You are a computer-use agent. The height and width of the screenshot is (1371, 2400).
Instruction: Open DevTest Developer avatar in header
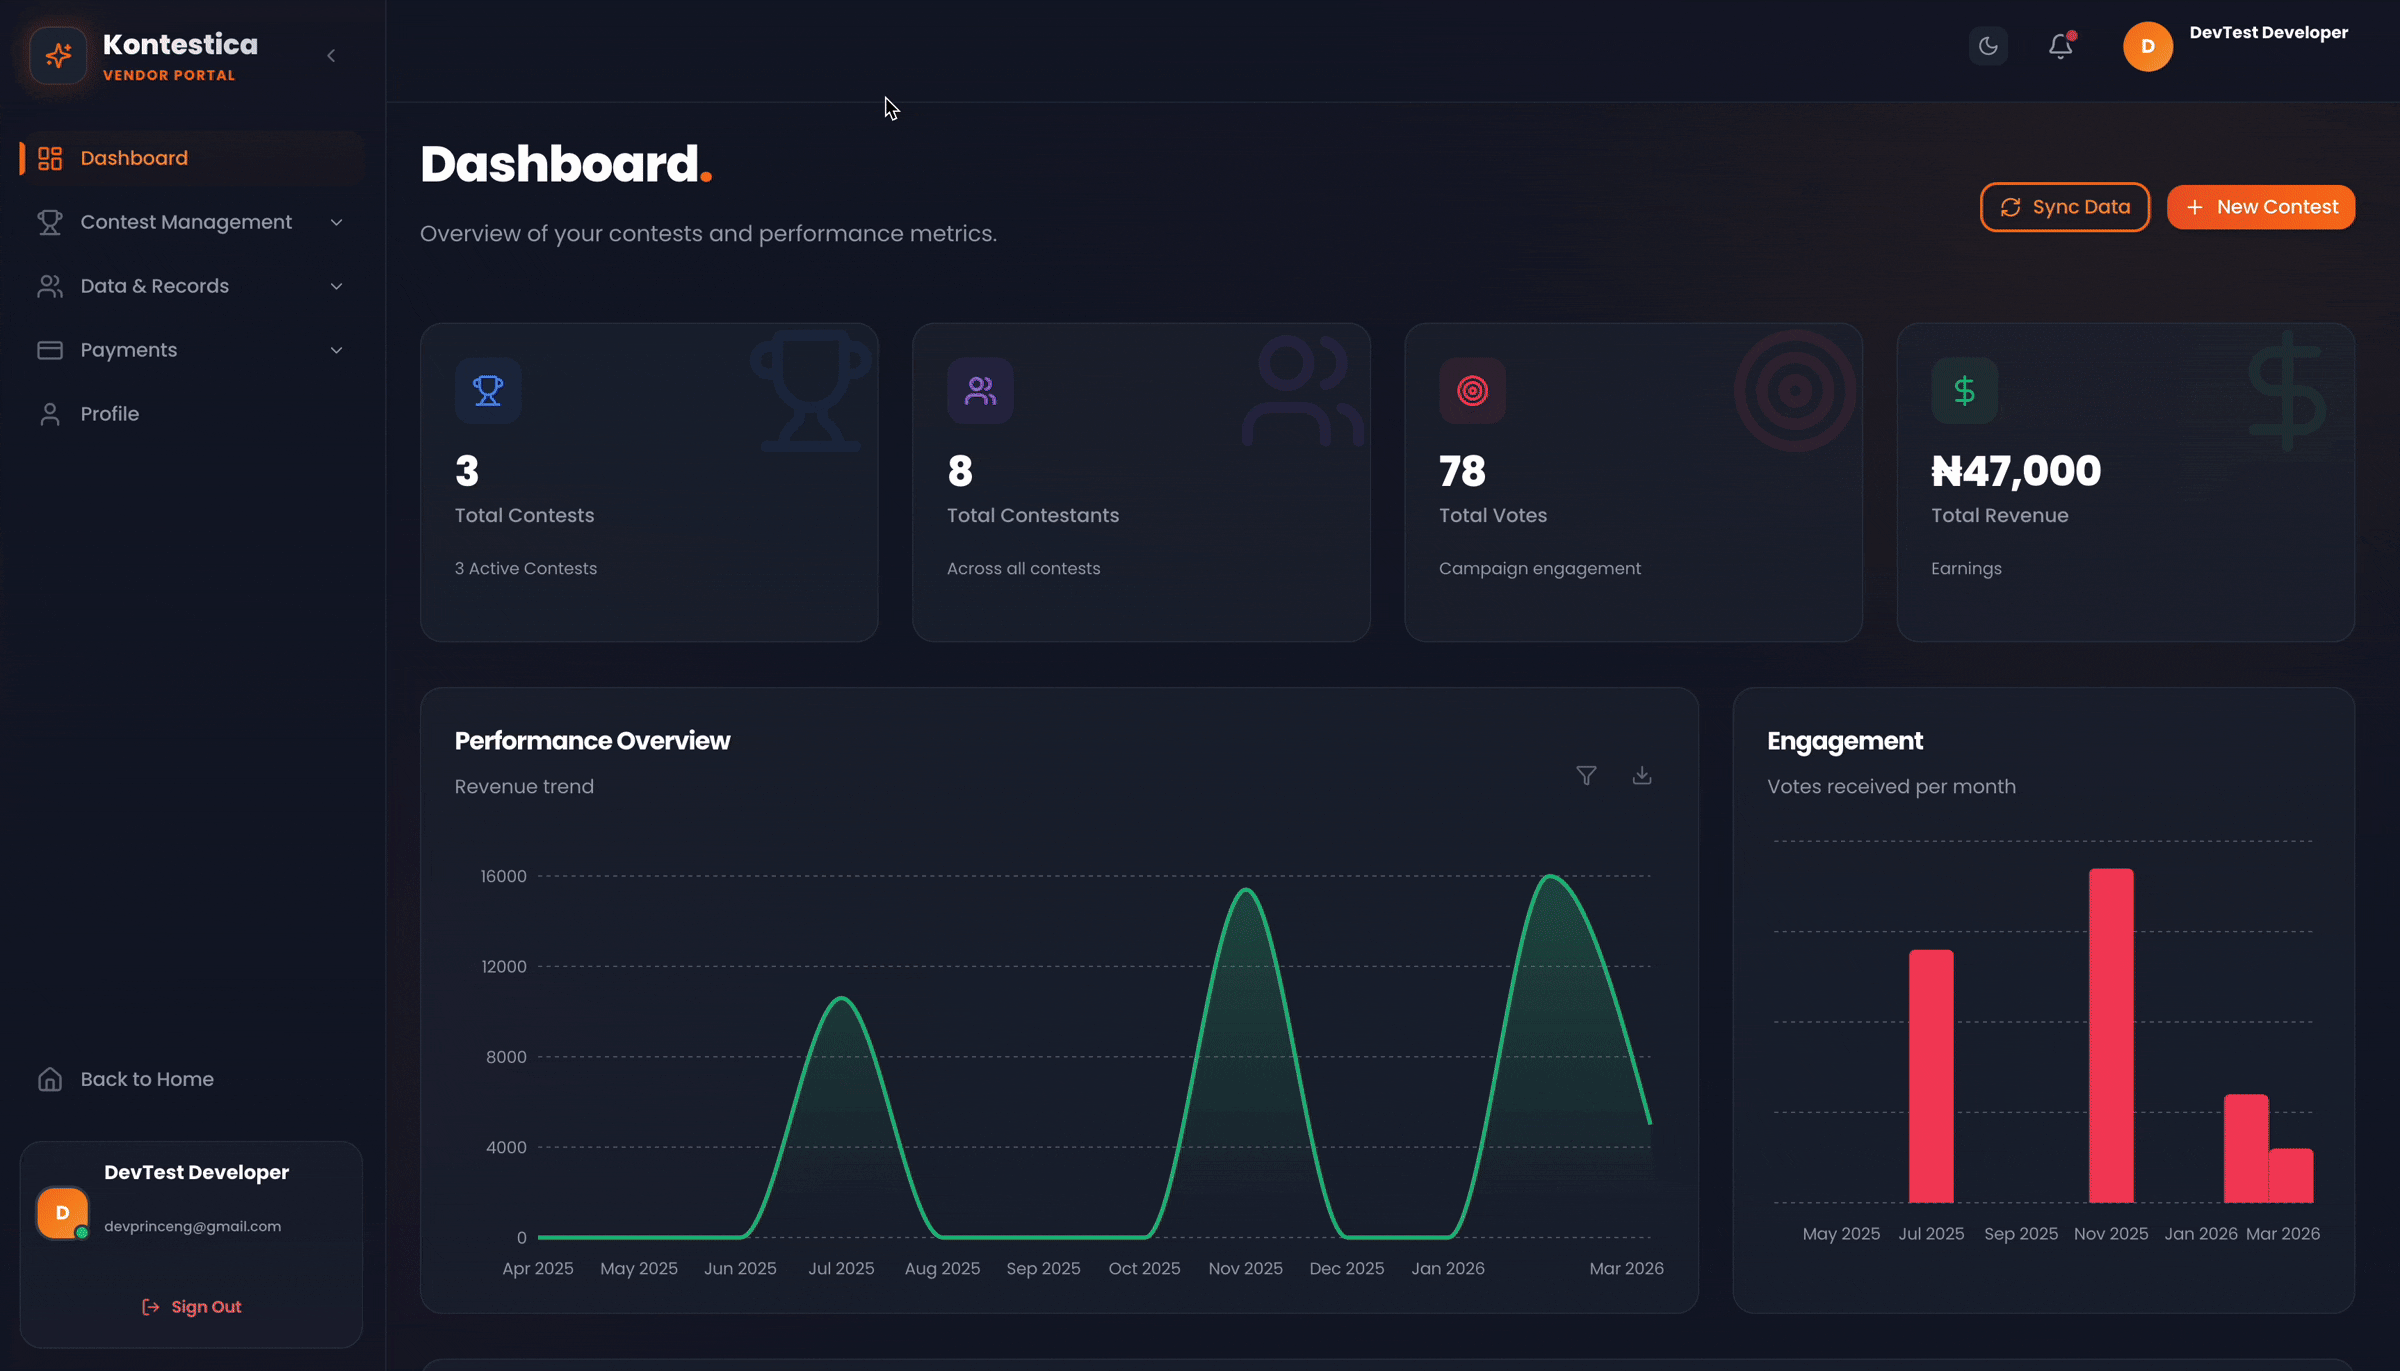[x=2147, y=47]
